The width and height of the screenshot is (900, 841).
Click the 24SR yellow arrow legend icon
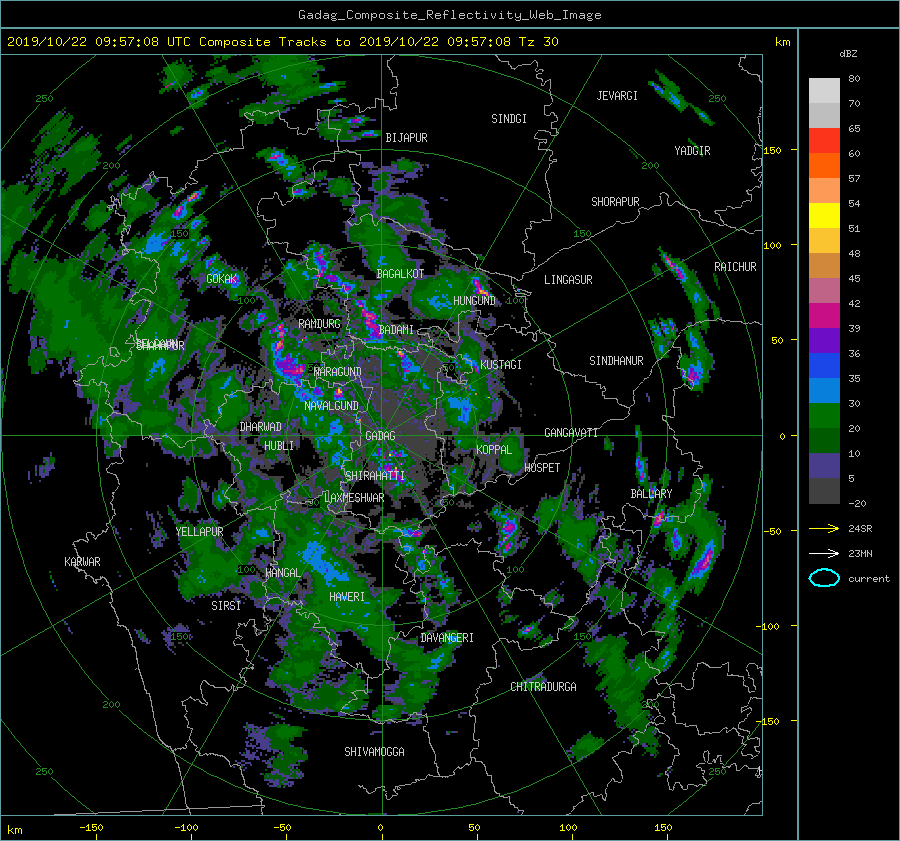824,528
